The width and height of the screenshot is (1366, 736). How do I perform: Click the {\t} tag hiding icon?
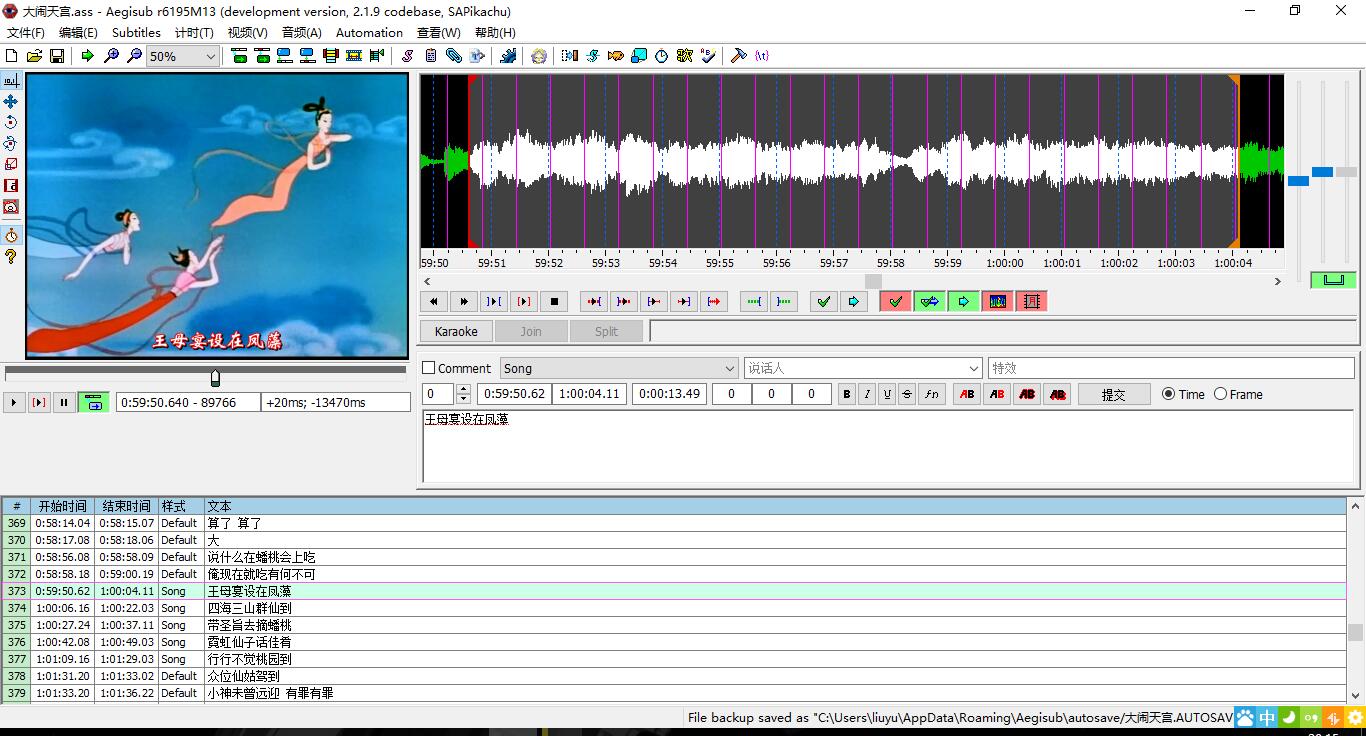pyautogui.click(x=762, y=56)
